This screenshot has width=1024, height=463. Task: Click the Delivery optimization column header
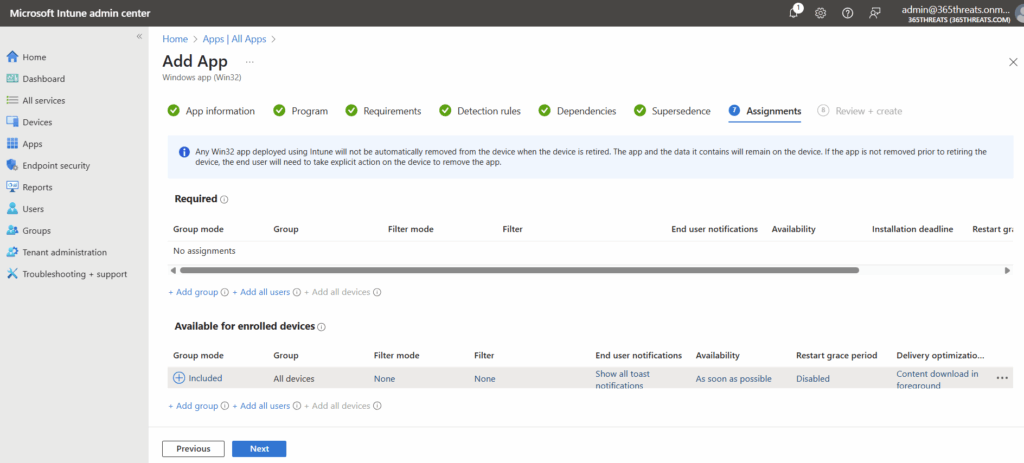coord(940,356)
